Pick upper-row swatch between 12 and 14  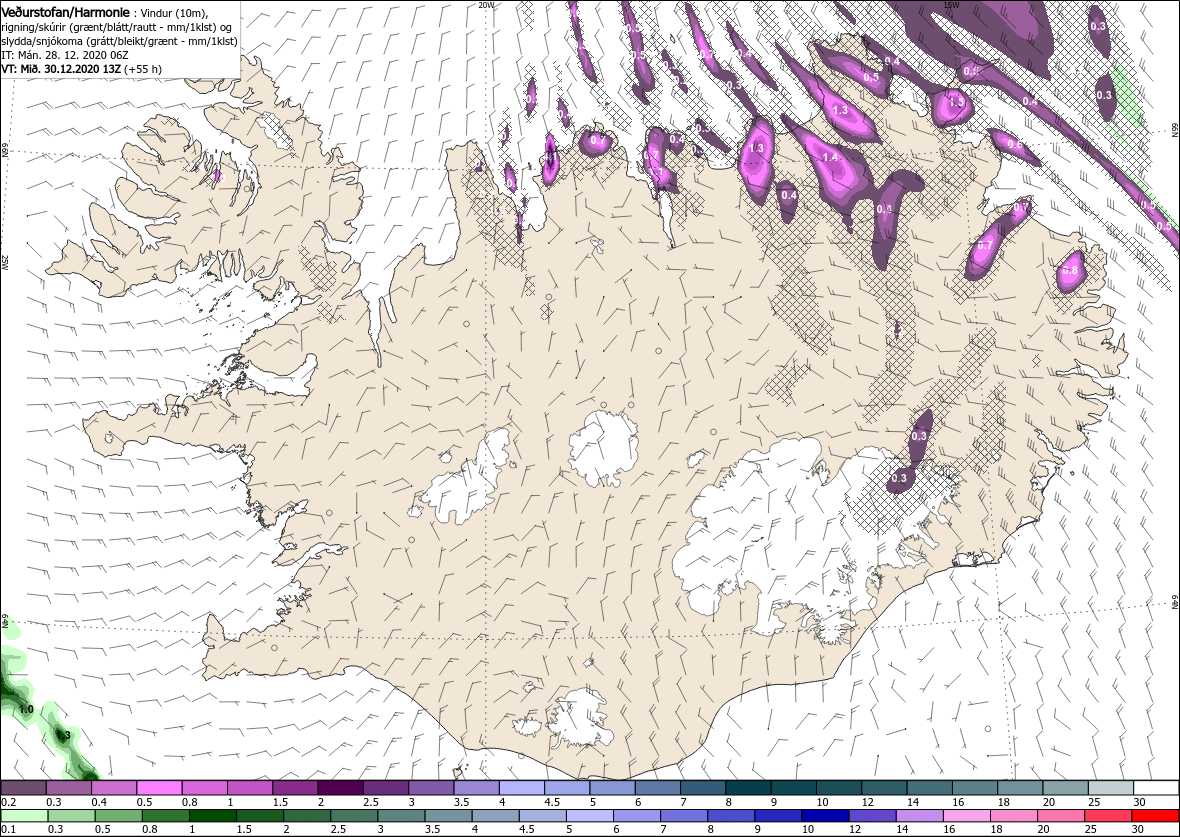point(884,788)
